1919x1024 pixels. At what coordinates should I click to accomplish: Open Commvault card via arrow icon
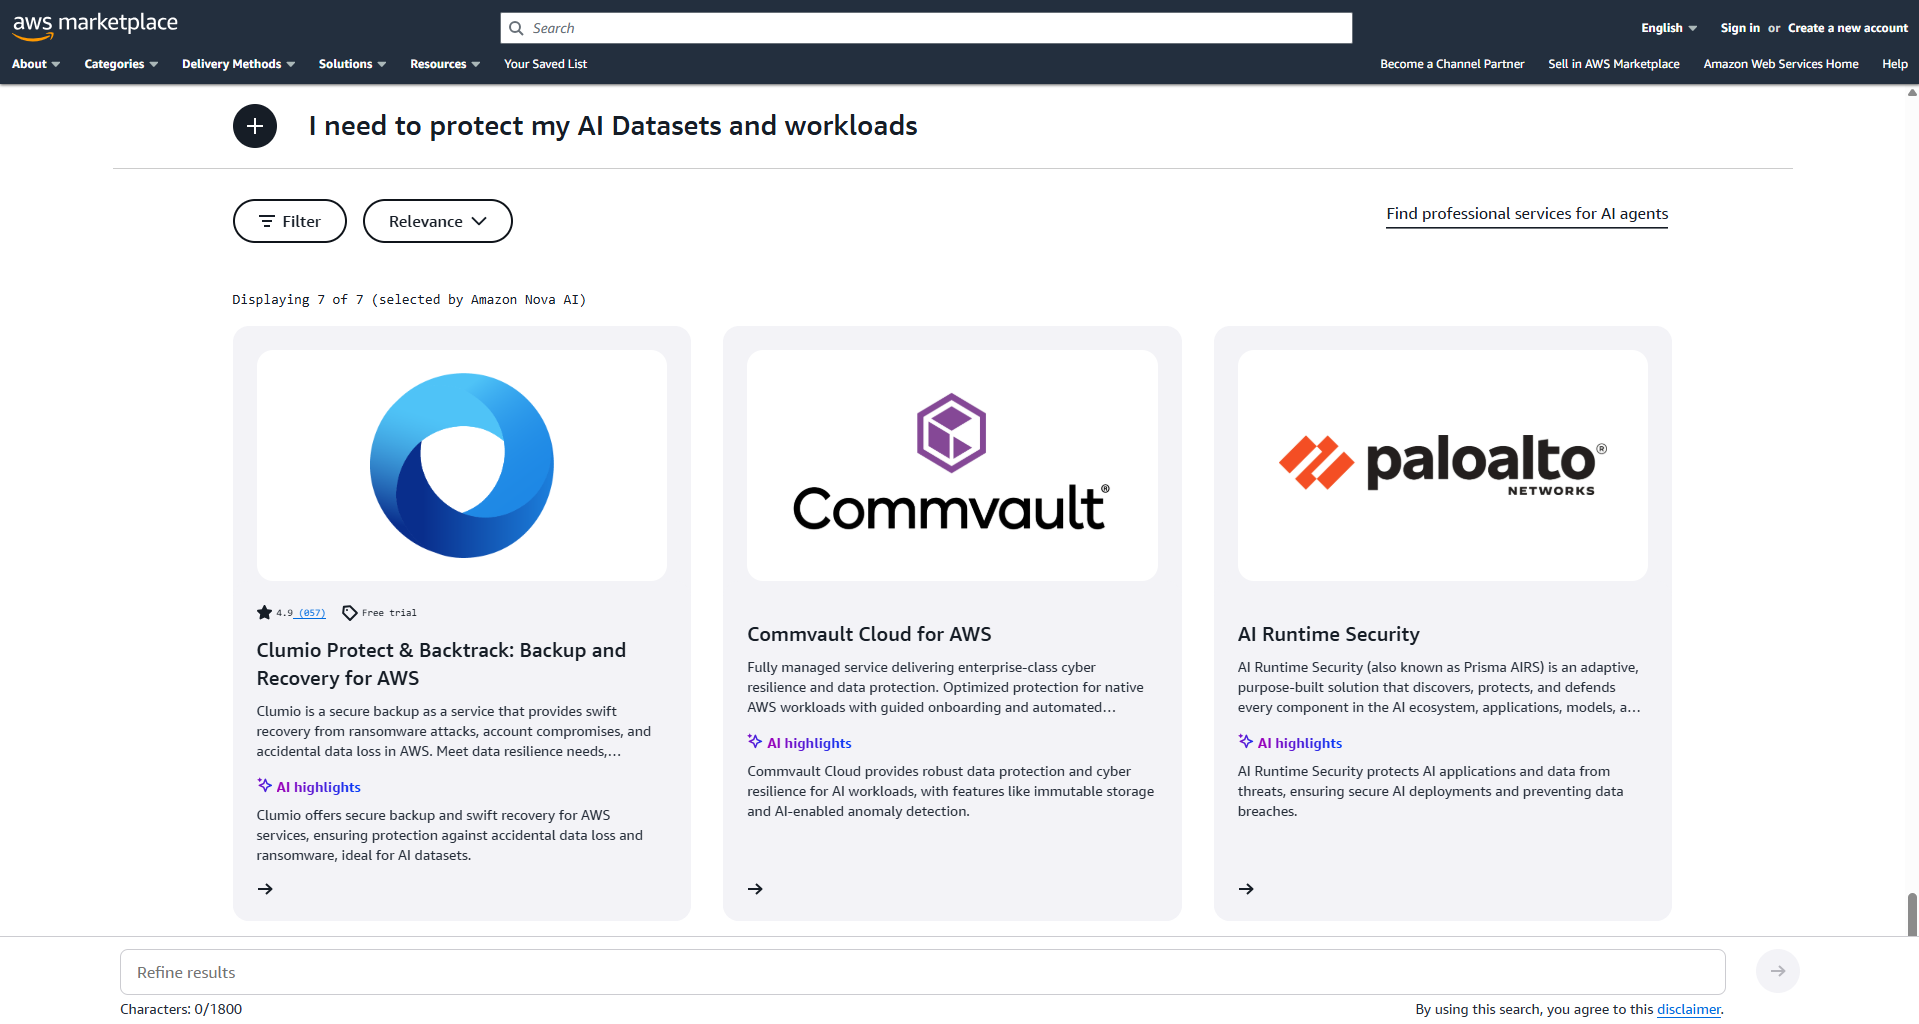755,889
